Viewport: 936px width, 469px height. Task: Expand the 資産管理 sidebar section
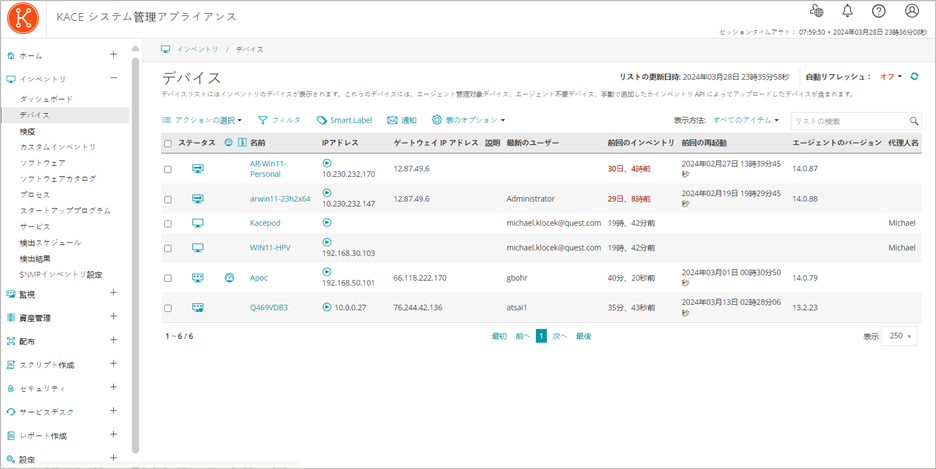coord(113,317)
